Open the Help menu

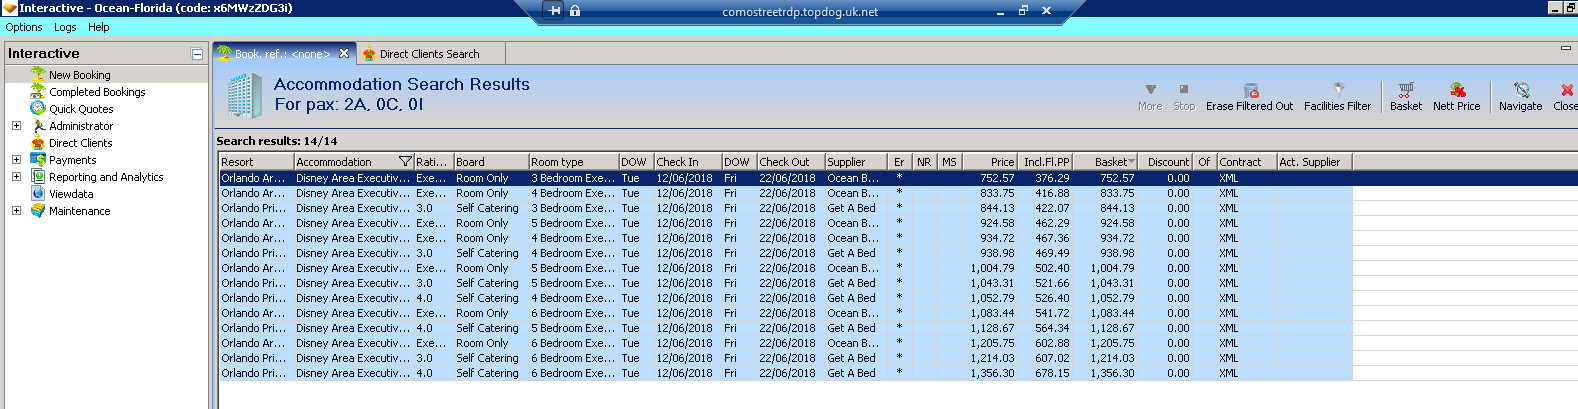(99, 27)
